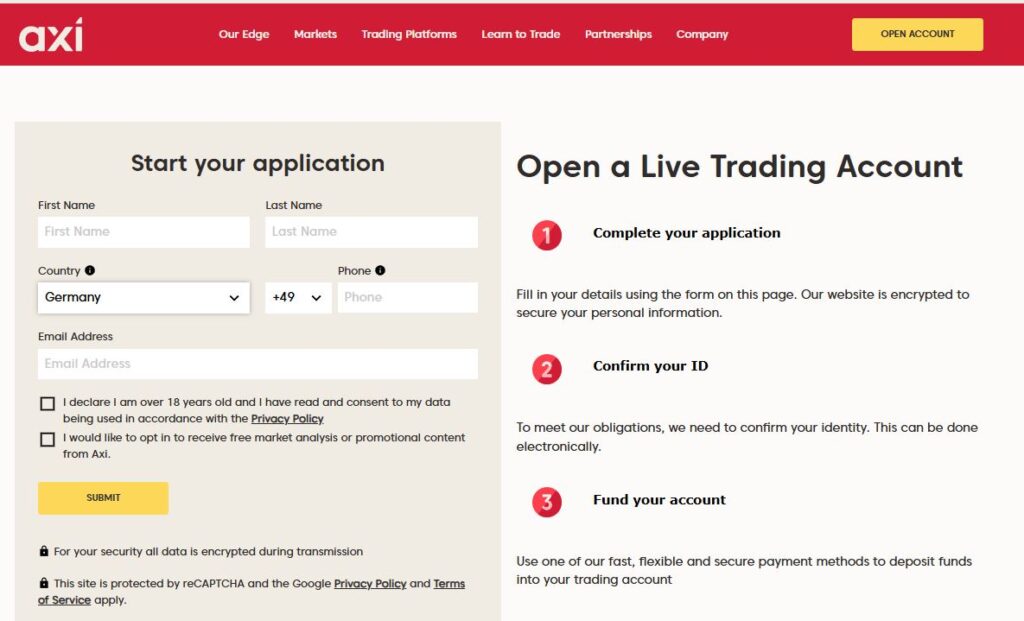Click the Open Account button
Viewport: 1024px width, 621px height.
(917, 34)
